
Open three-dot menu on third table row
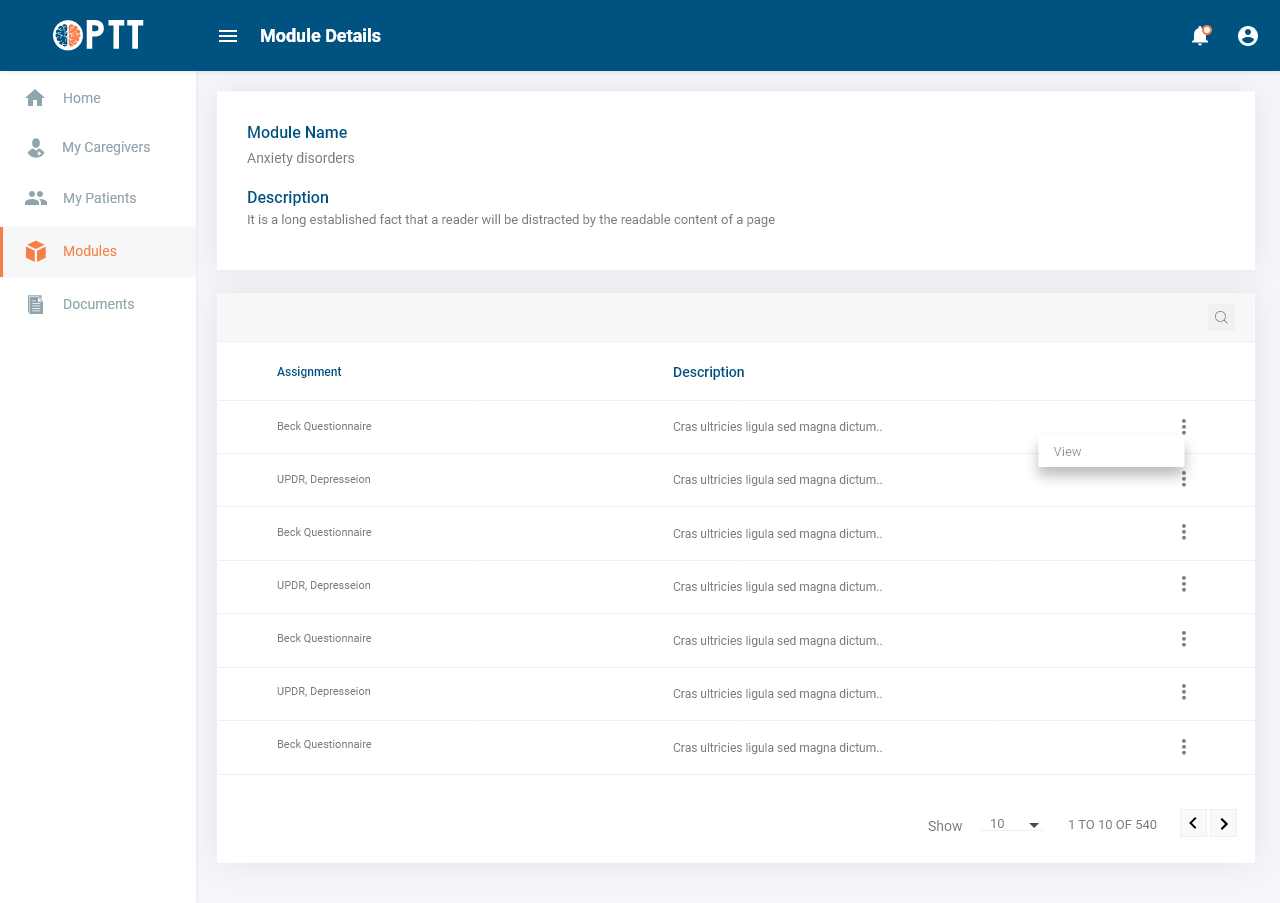tap(1183, 532)
